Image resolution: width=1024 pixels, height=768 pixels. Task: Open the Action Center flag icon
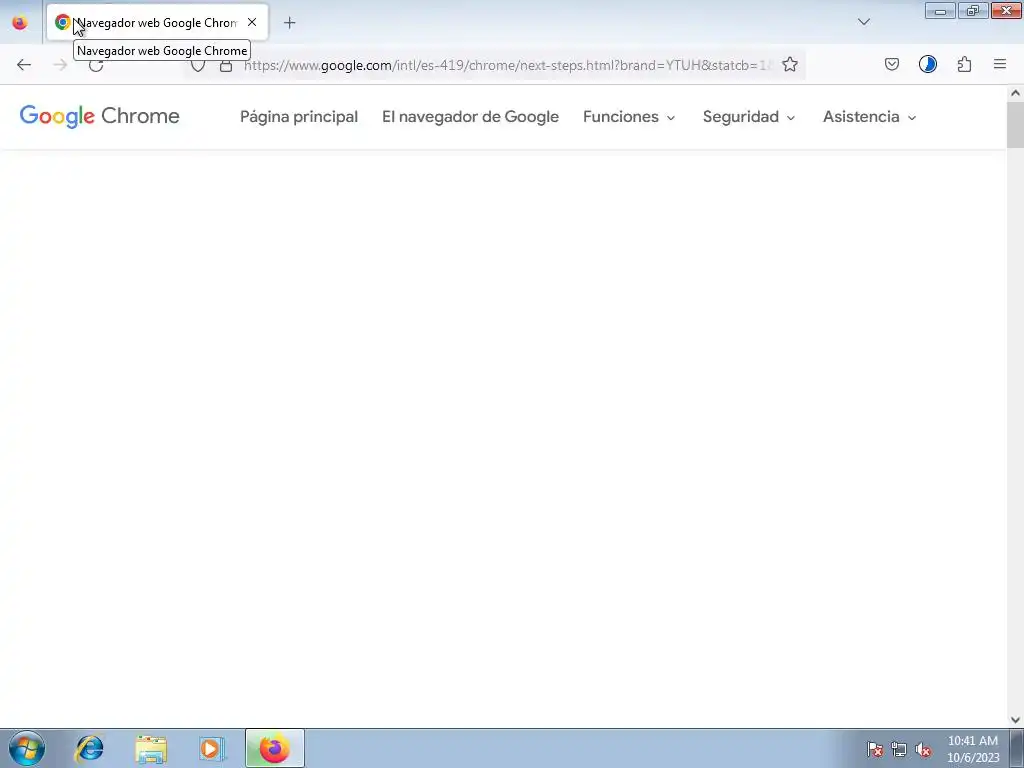coord(875,749)
